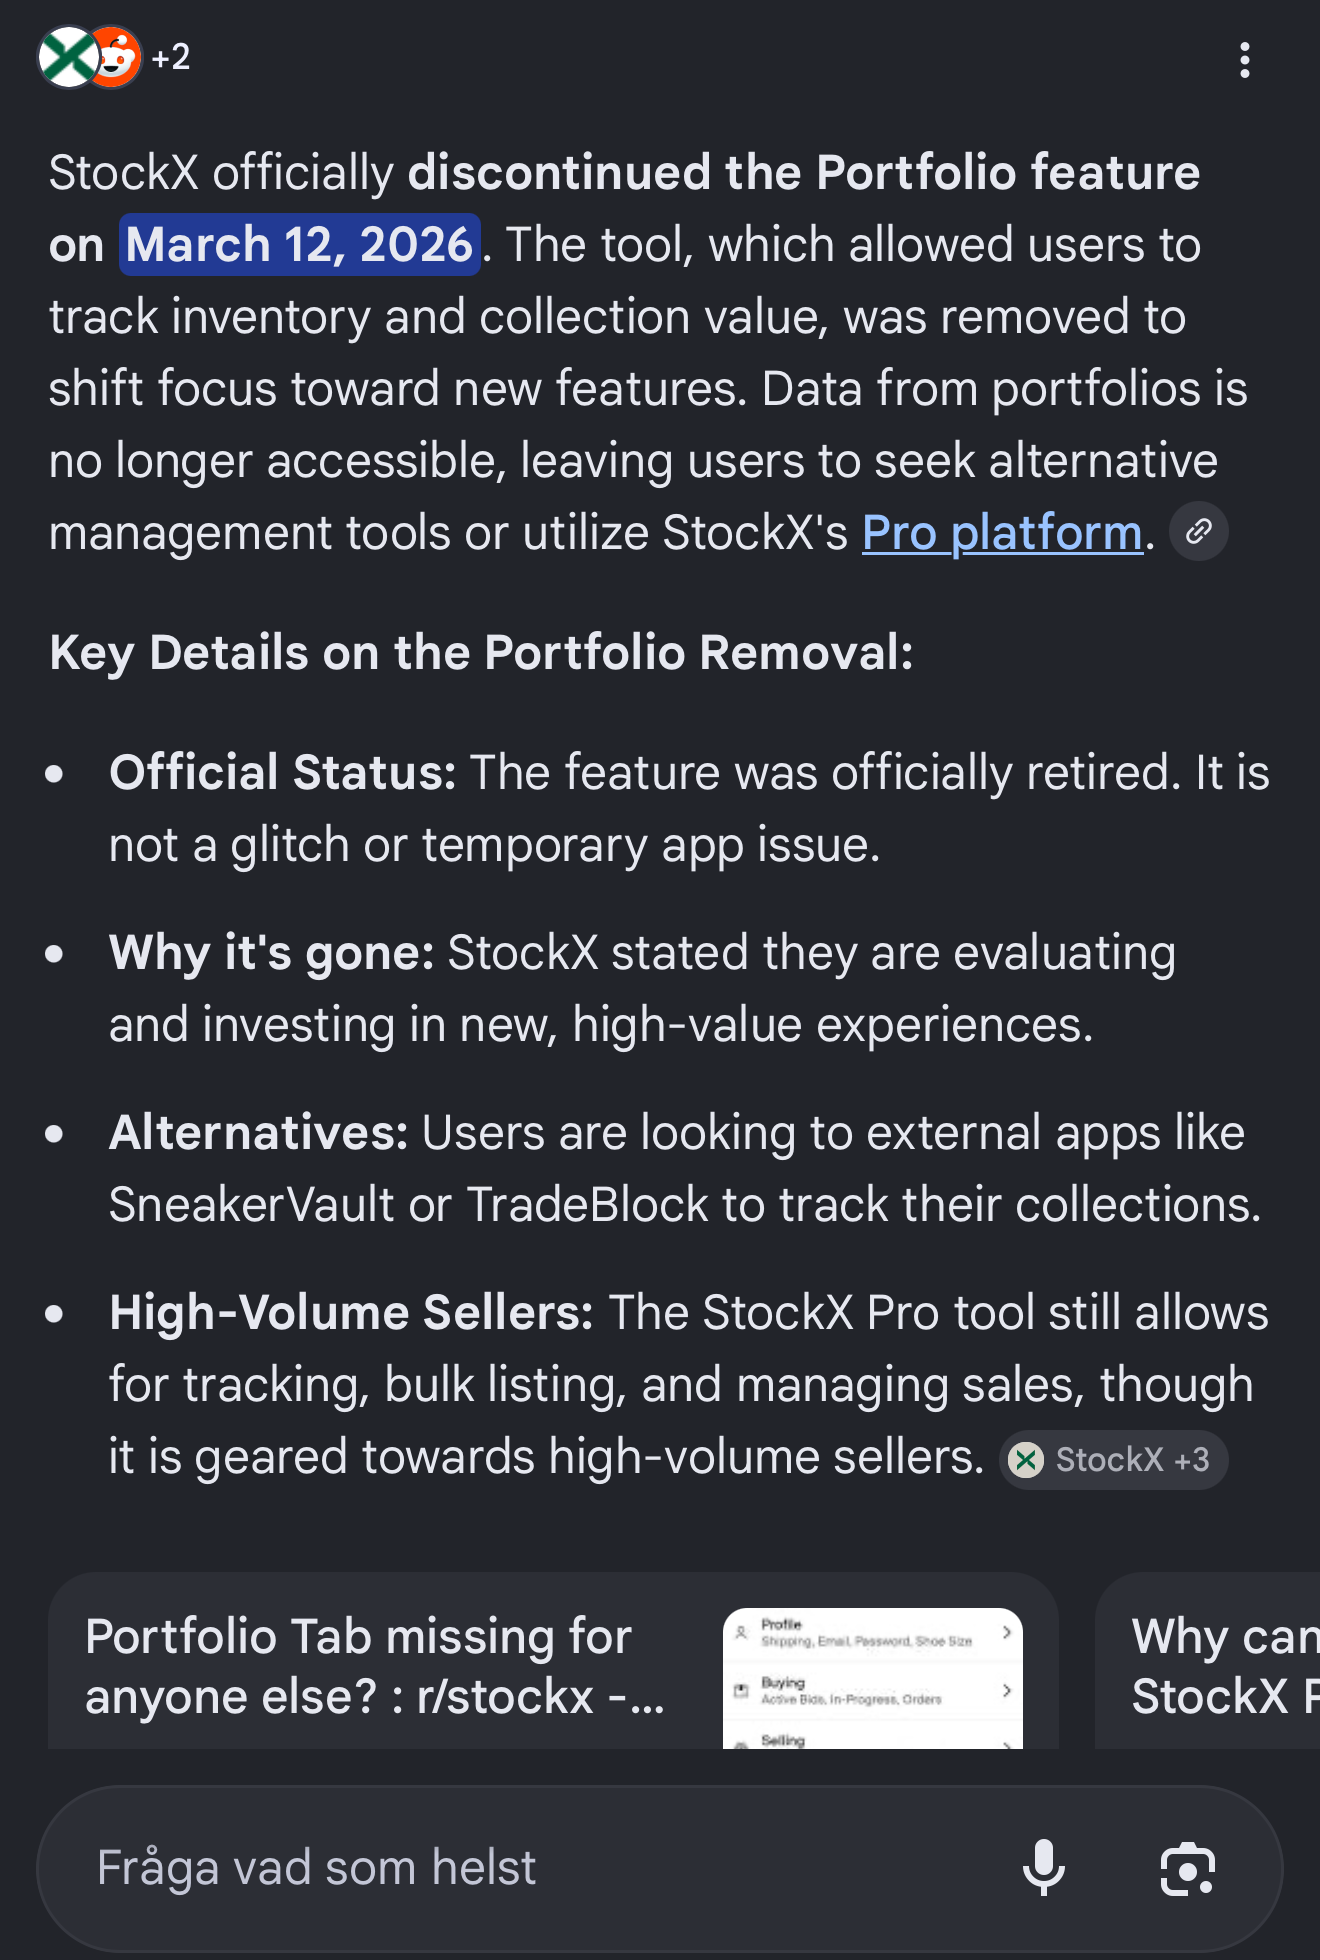Image resolution: width=1320 pixels, height=1960 pixels.
Task: Expand the +2 additional sources indicator
Action: pos(171,58)
